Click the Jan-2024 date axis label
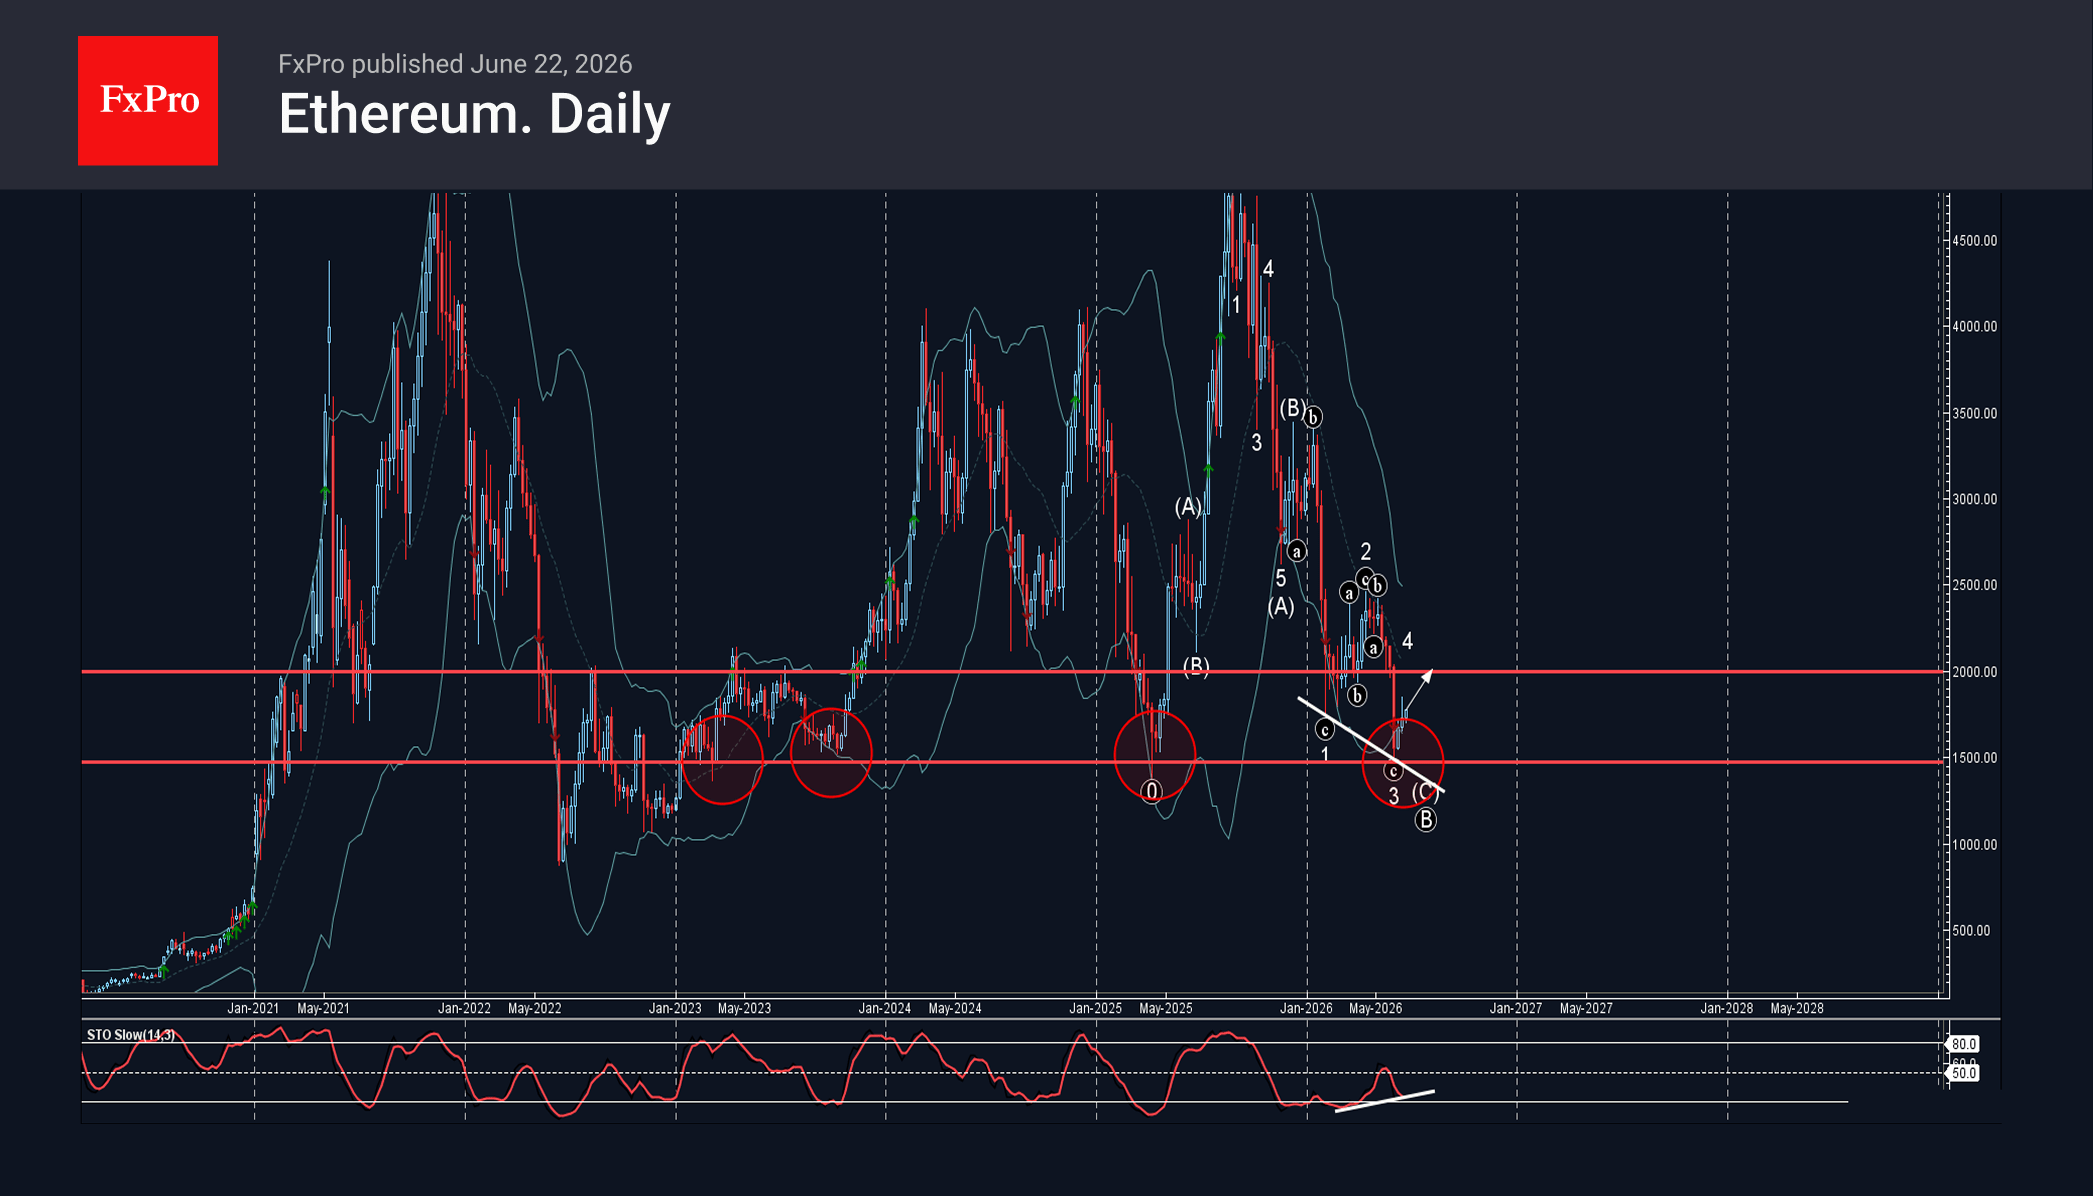Image resolution: width=2093 pixels, height=1196 pixels. (885, 1008)
